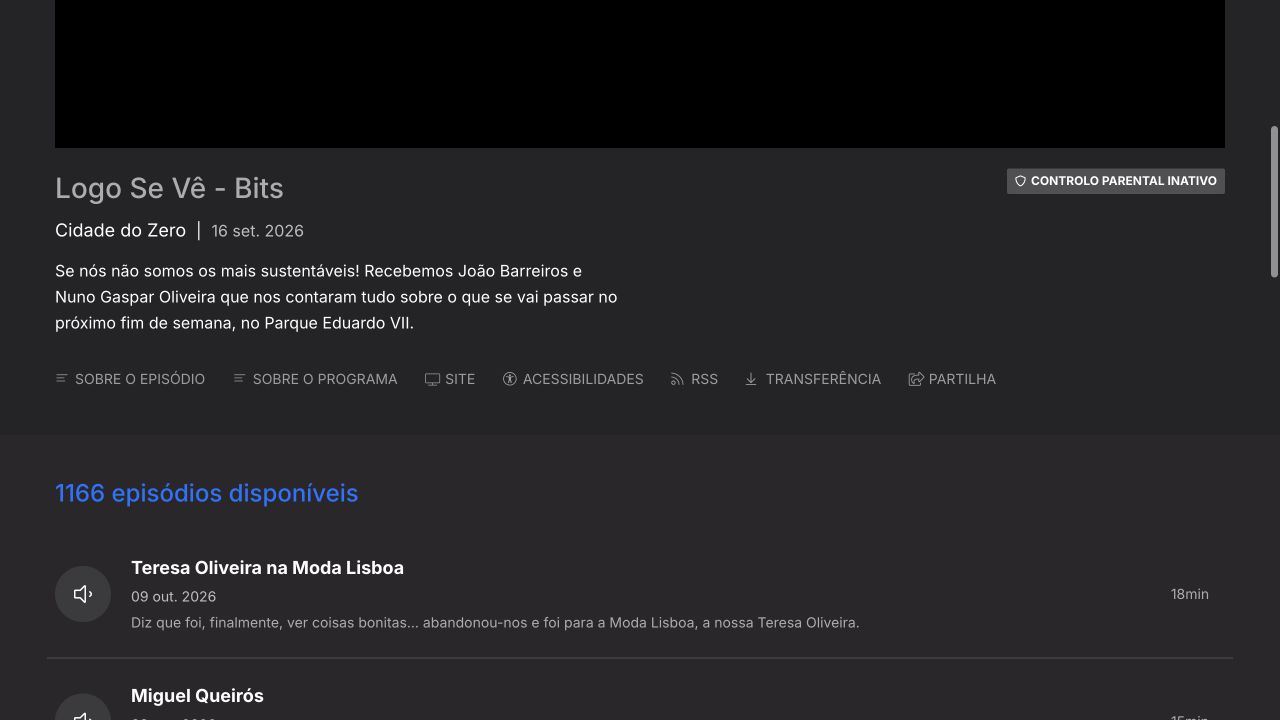Select the Transferência download option
The image size is (1280, 720).
click(x=813, y=379)
